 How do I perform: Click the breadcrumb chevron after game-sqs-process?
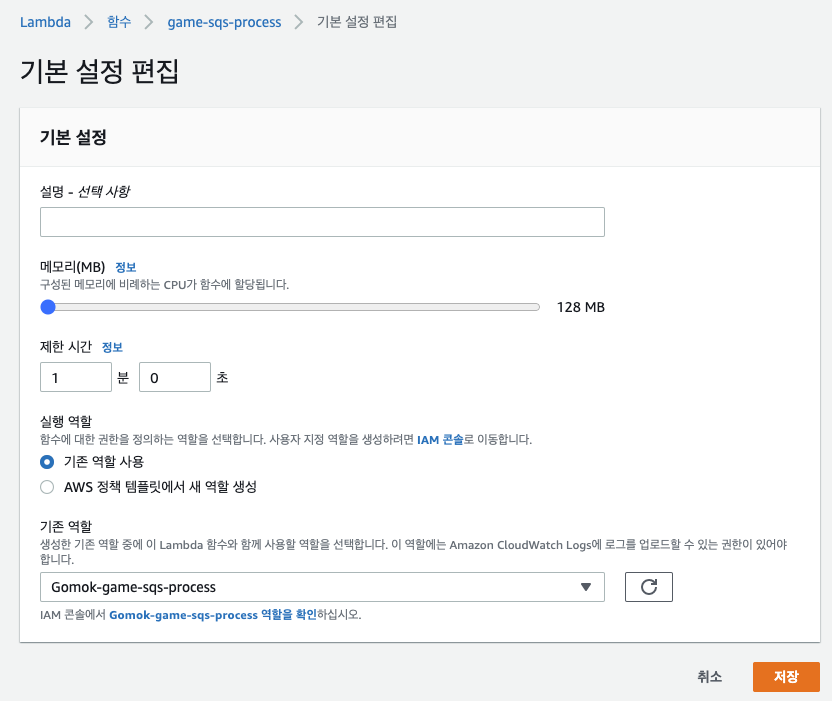point(299,22)
